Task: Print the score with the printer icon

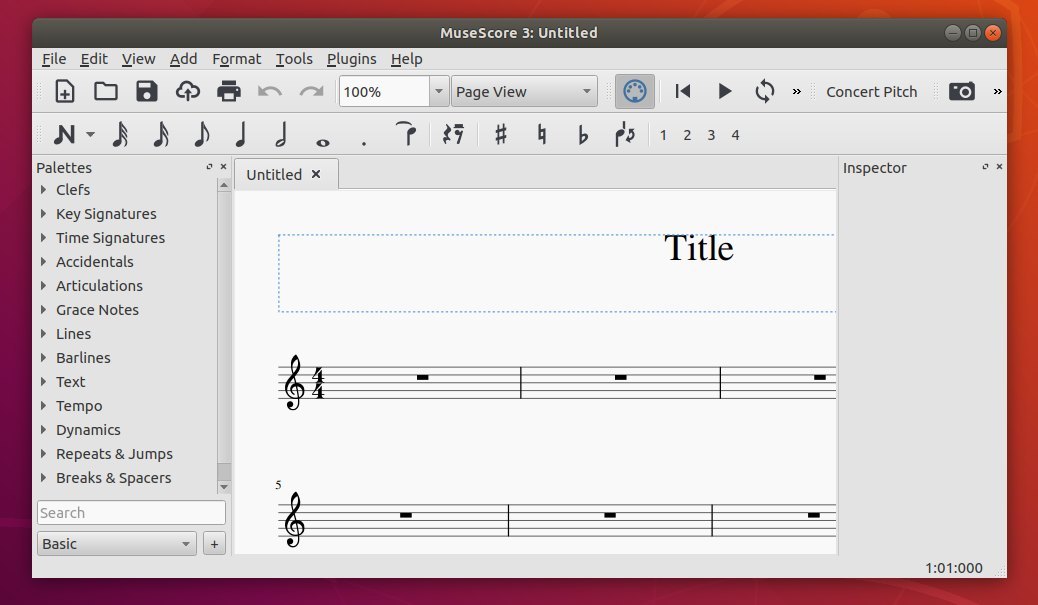Action: pyautogui.click(x=228, y=91)
